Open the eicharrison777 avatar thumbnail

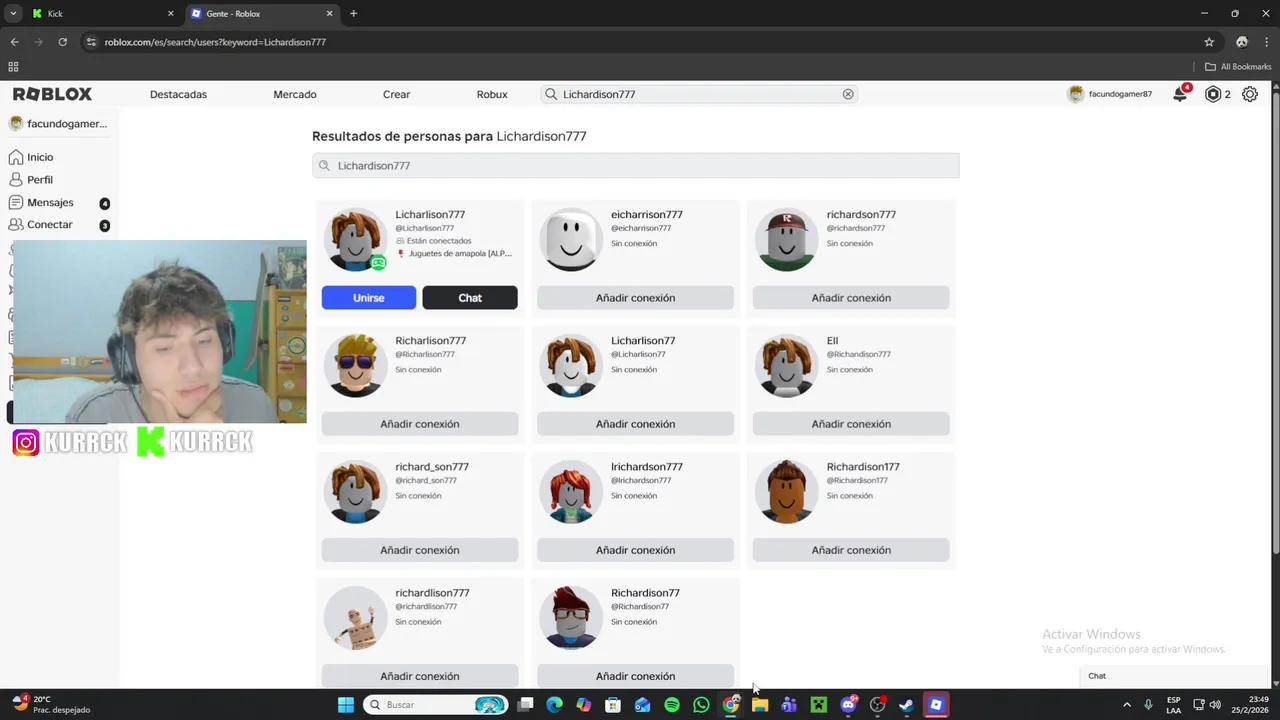571,240
